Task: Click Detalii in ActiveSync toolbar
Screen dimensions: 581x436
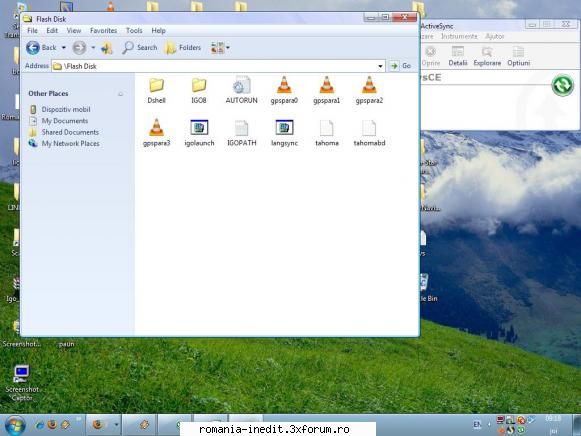Action: pos(458,56)
